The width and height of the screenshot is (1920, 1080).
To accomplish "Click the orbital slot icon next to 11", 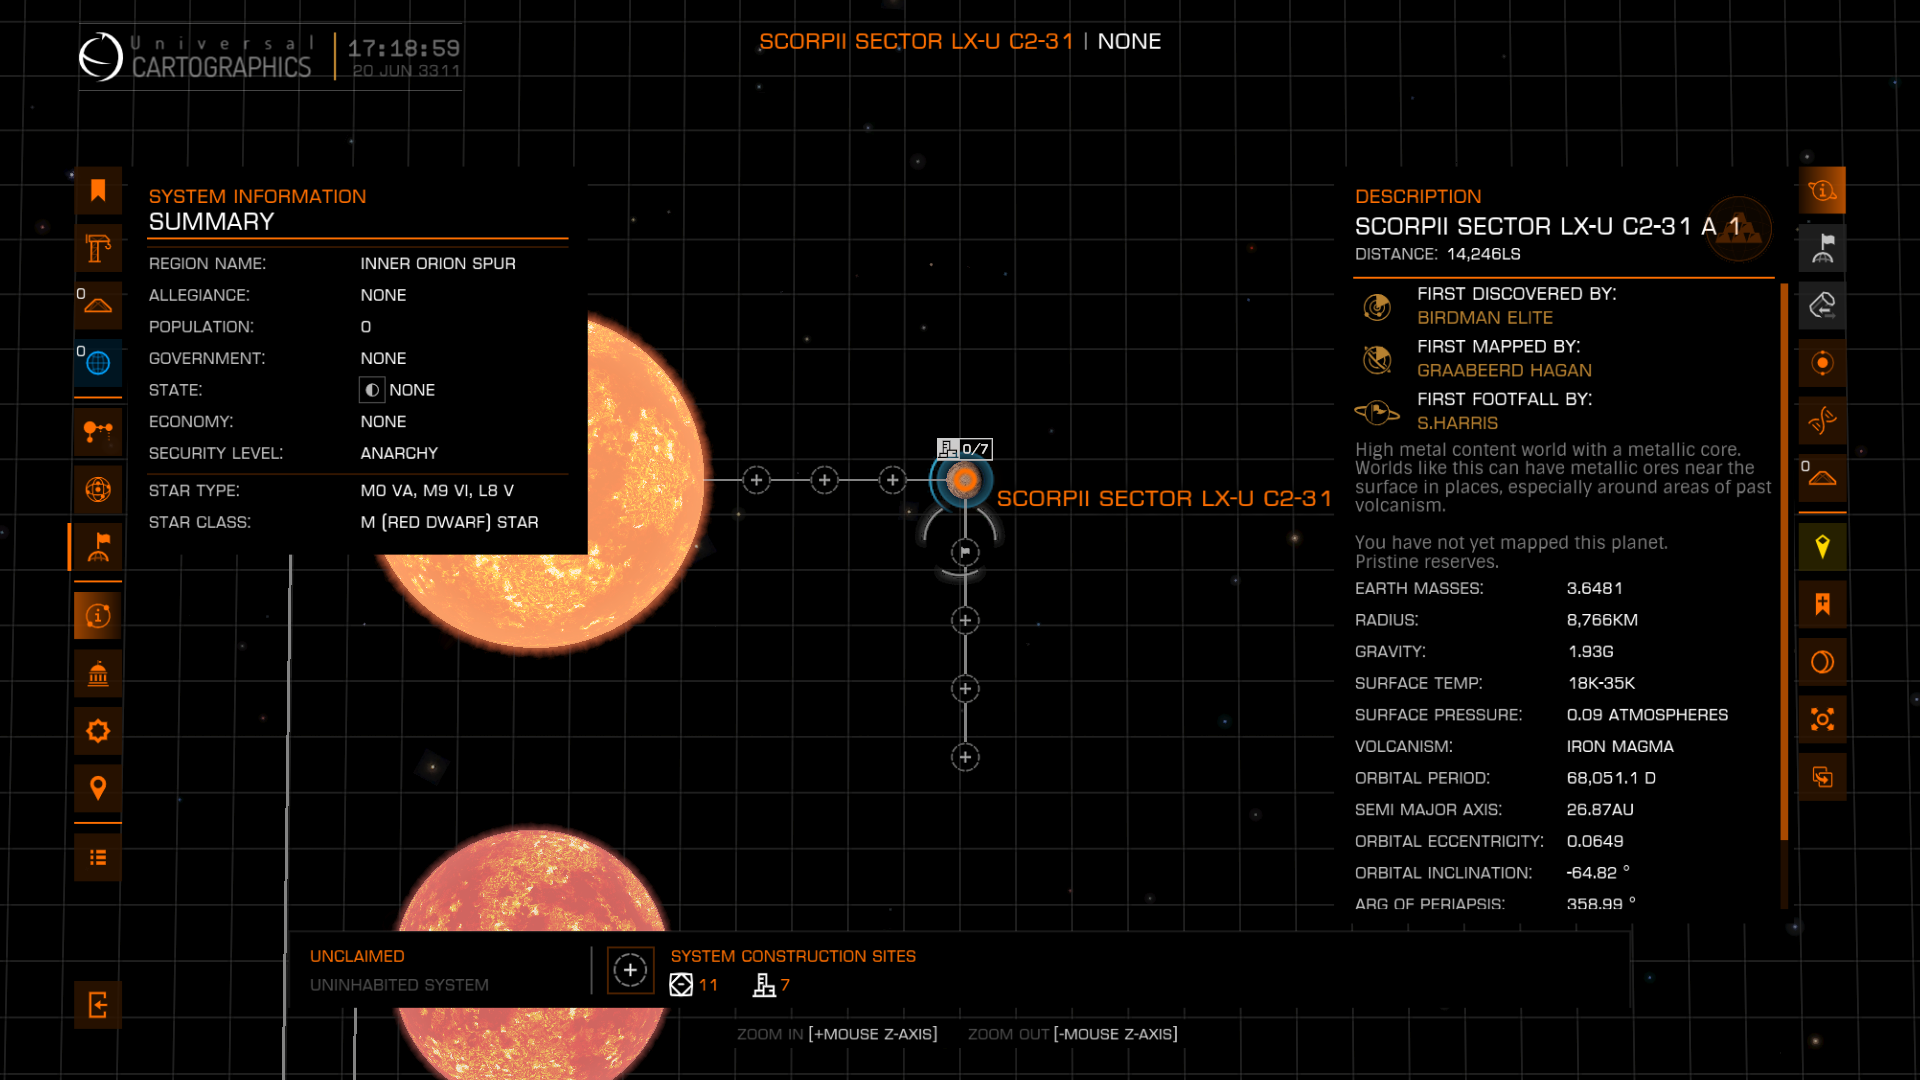I will [x=681, y=985].
